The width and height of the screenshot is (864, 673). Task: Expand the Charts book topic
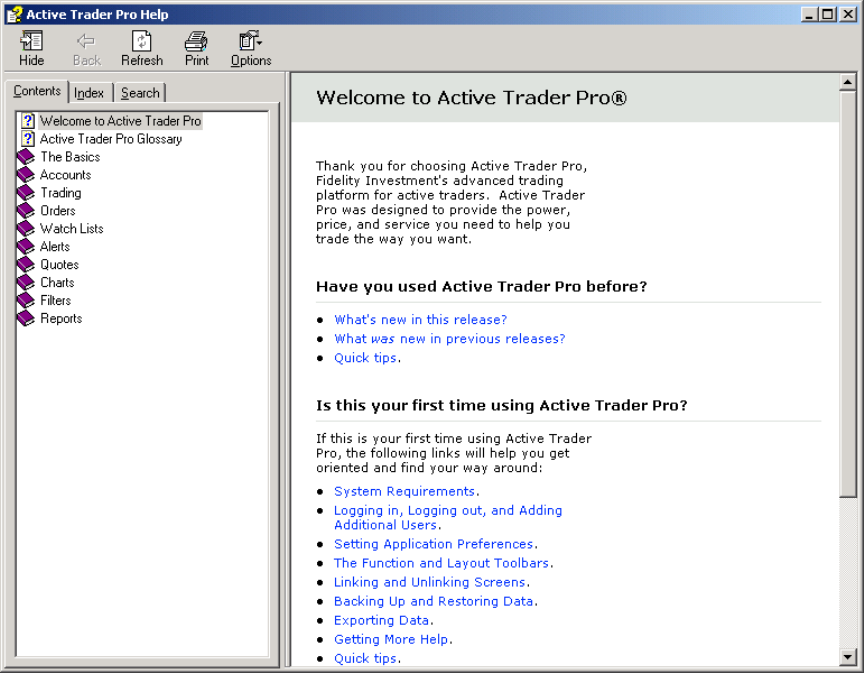[57, 283]
